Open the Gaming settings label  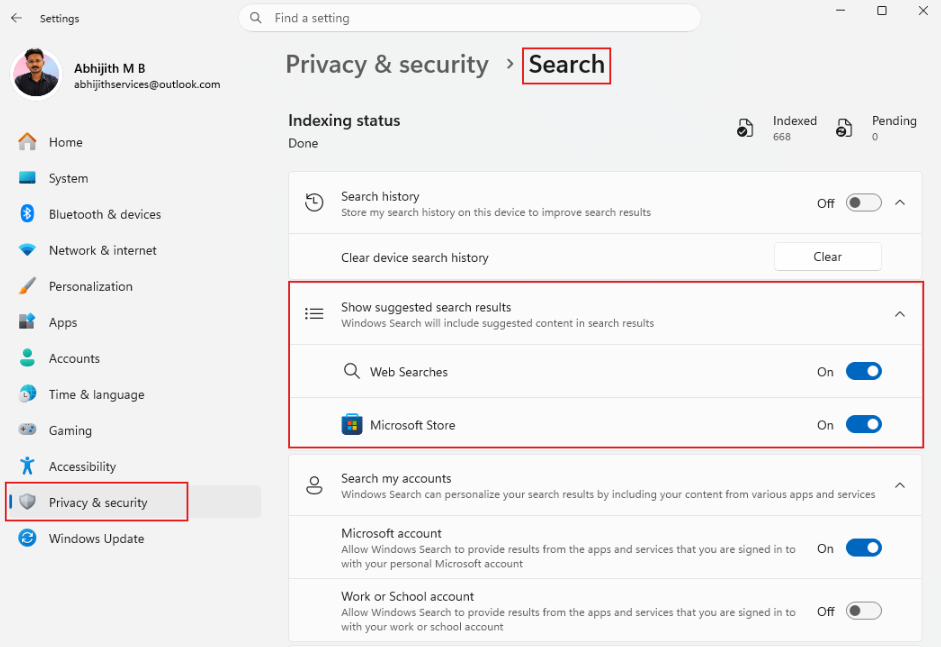click(x=70, y=430)
